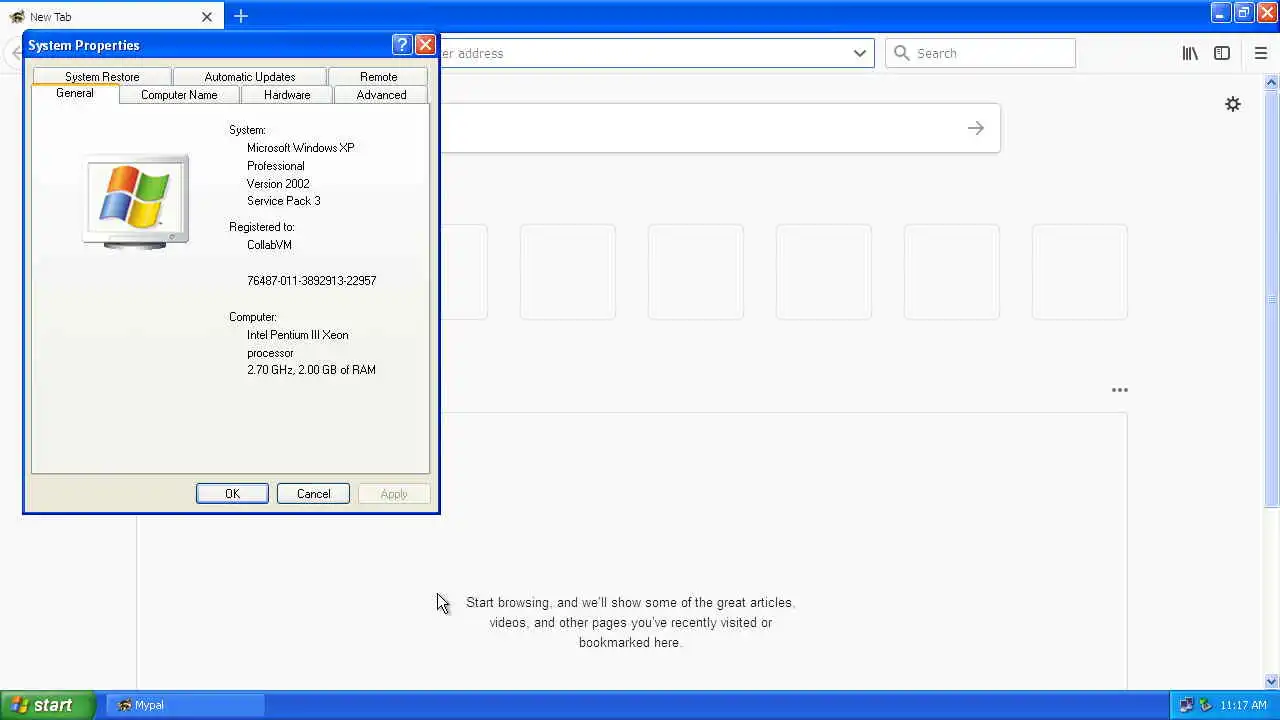Screen dimensions: 1280x720
Task: Select the Mypal taskbar button
Action: (x=185, y=705)
